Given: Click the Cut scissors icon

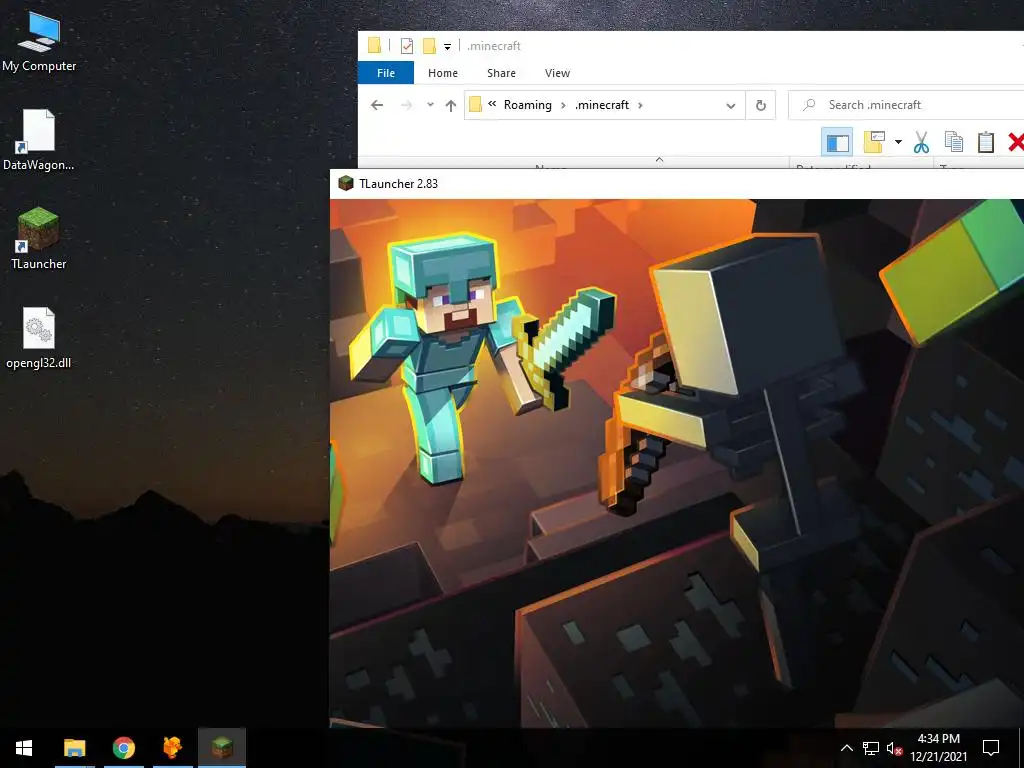Looking at the screenshot, I should [x=921, y=142].
